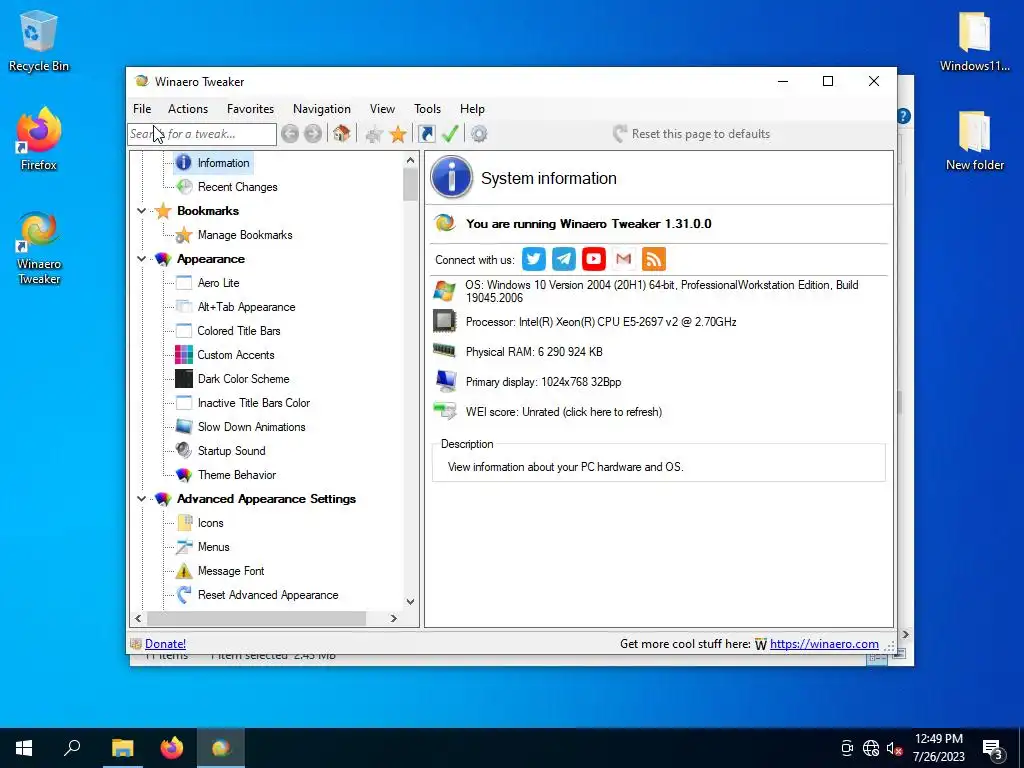Image resolution: width=1024 pixels, height=768 pixels.
Task: Open the notification center icon
Action: point(992,748)
